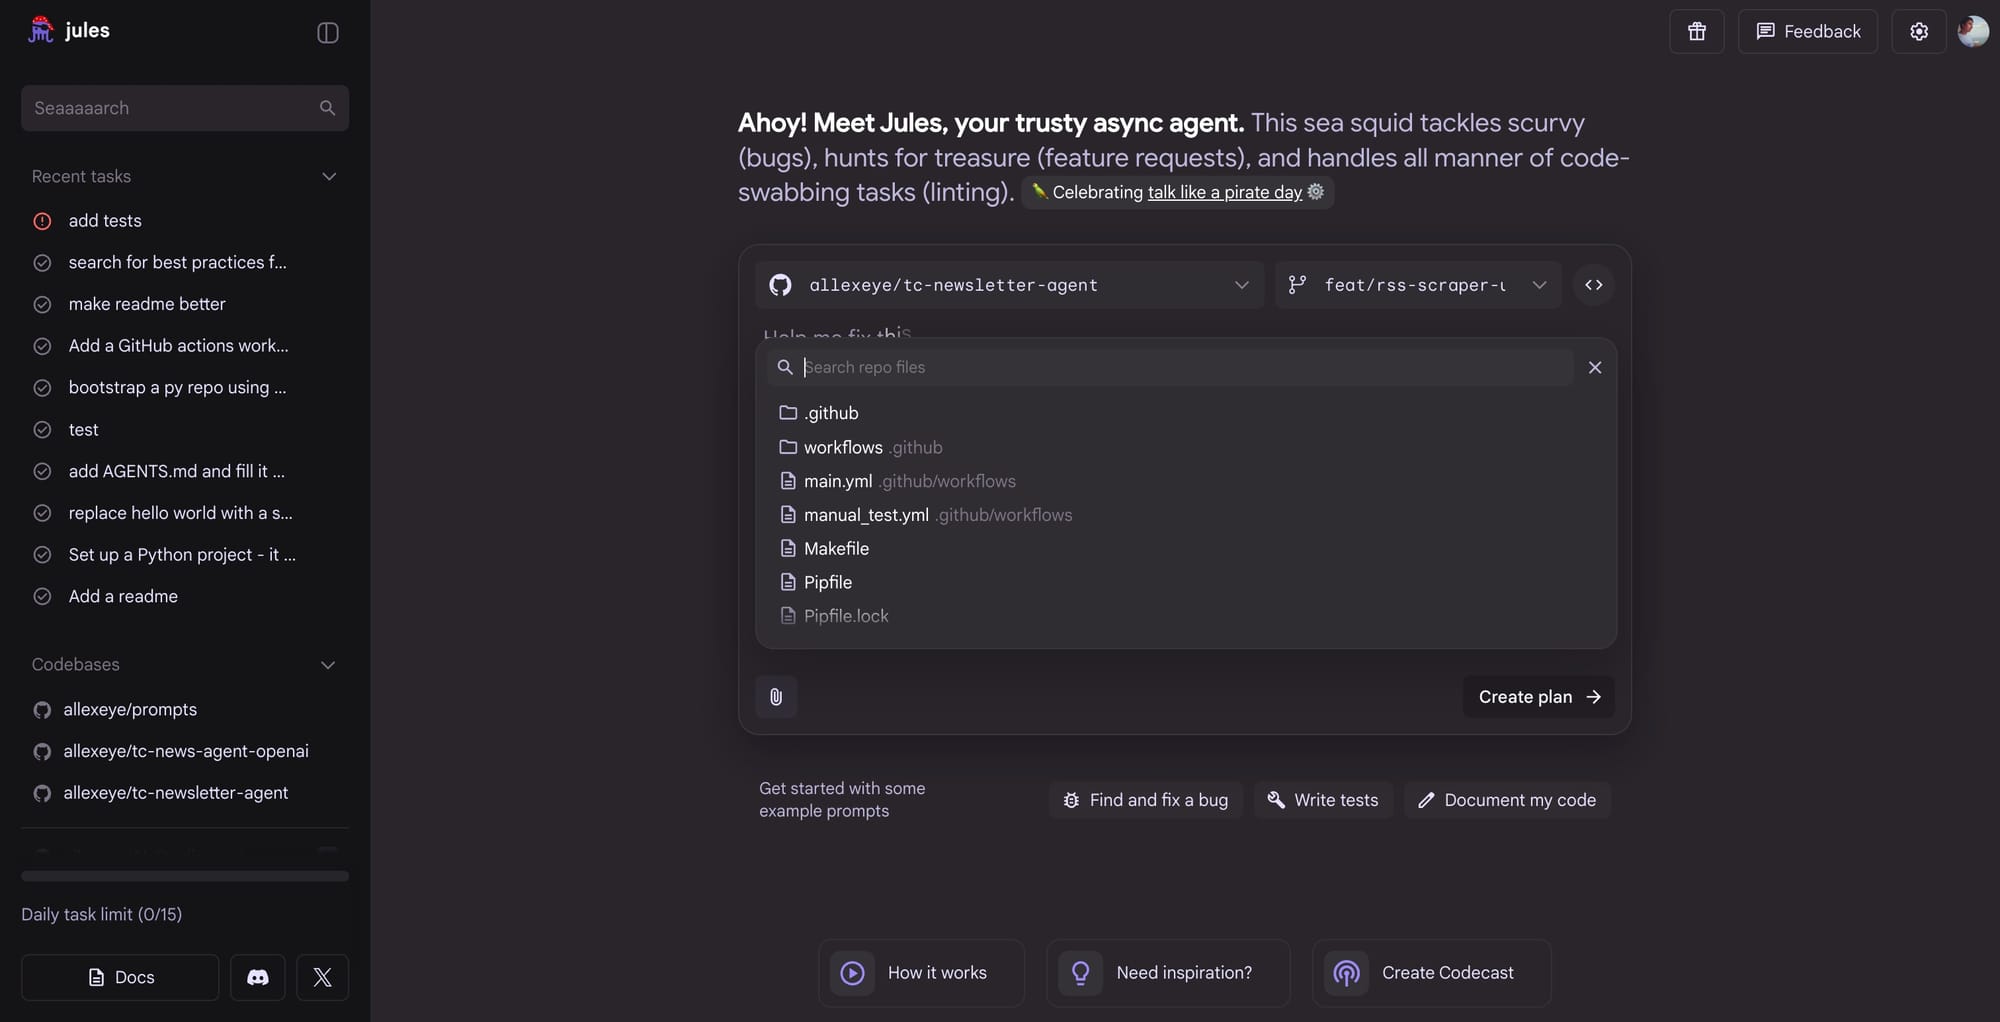This screenshot has width=2000, height=1022.
Task: Select main.yml from file list
Action: (838, 481)
